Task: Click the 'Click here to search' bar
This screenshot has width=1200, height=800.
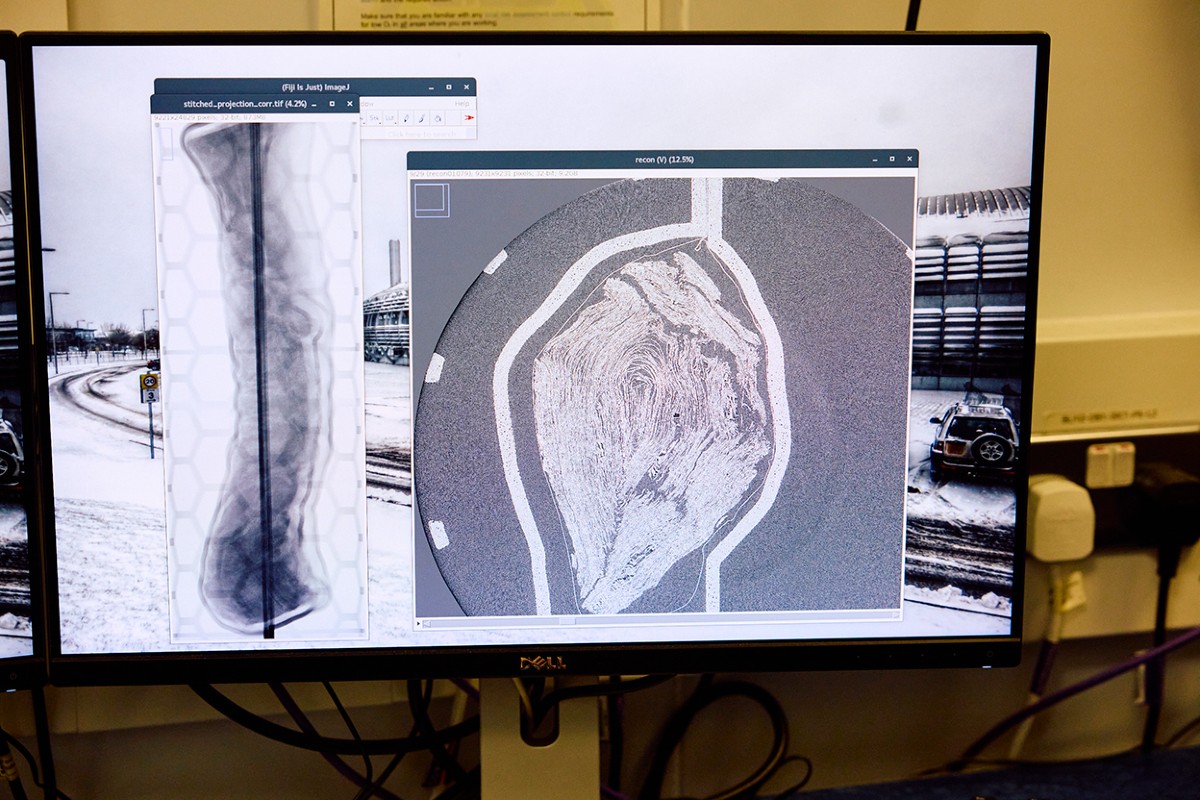Action: tap(420, 134)
